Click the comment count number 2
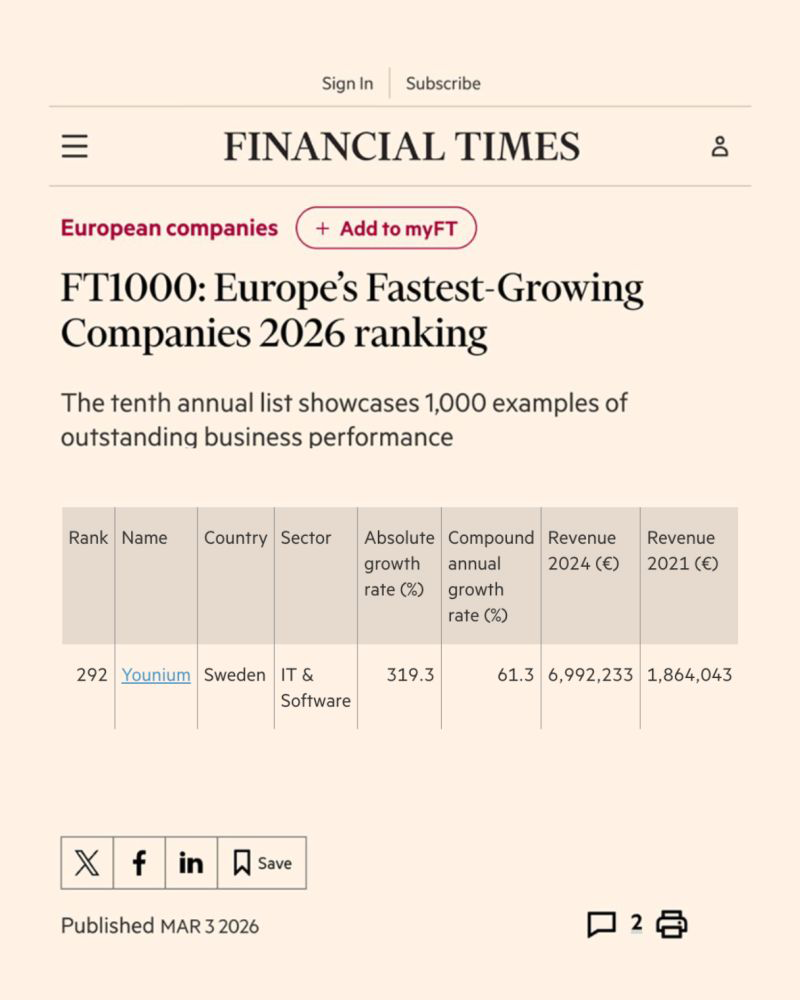This screenshot has width=800, height=1000. click(x=636, y=923)
